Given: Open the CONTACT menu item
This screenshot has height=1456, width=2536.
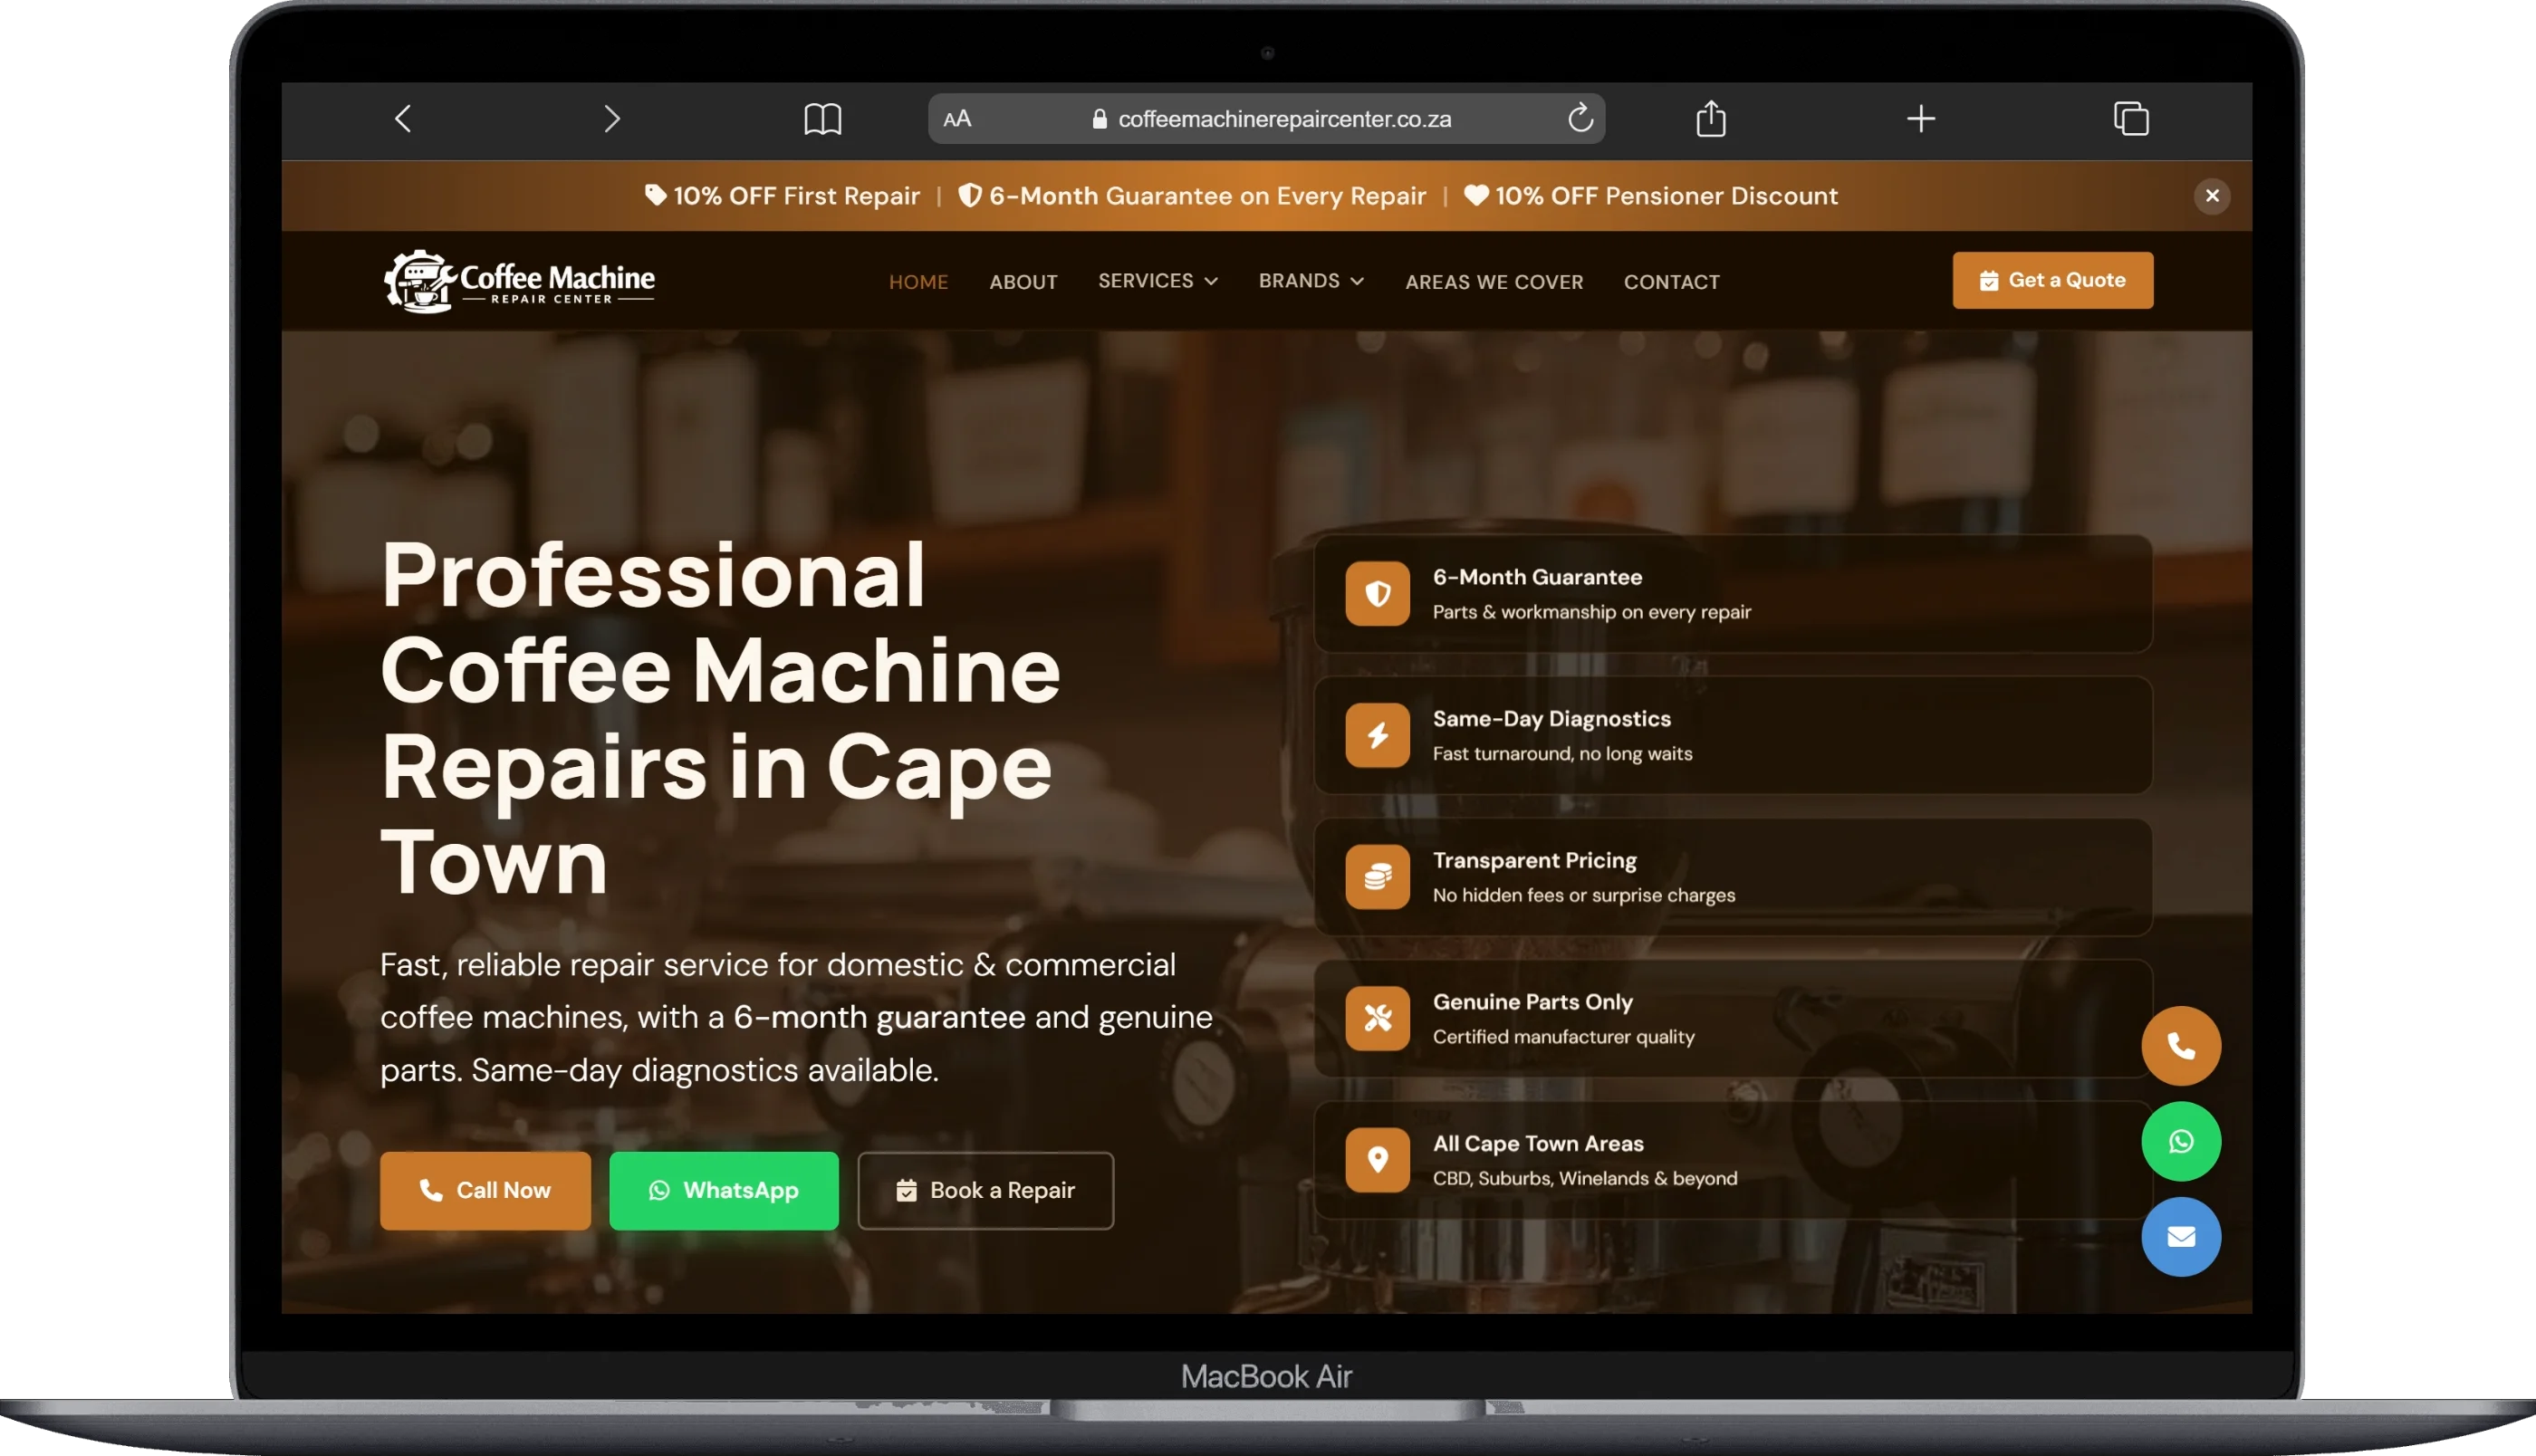Looking at the screenshot, I should coord(1671,282).
